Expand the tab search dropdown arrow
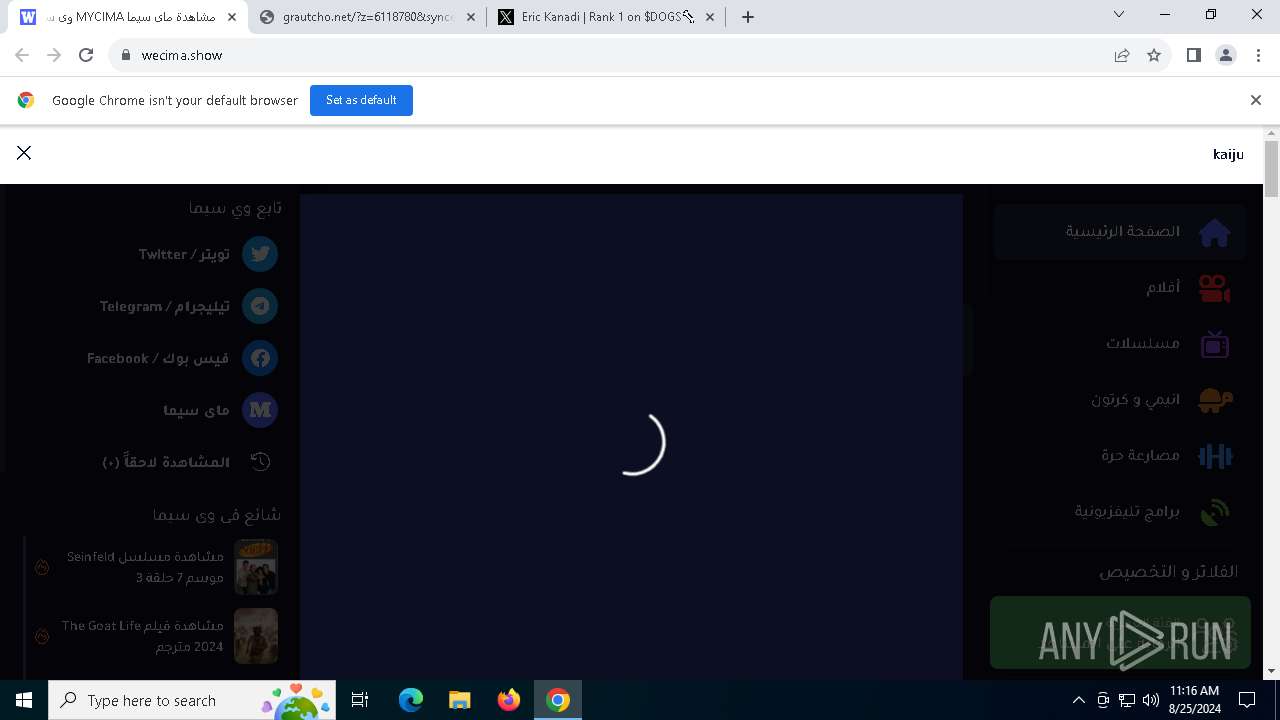The height and width of the screenshot is (720, 1280). coord(1119,15)
